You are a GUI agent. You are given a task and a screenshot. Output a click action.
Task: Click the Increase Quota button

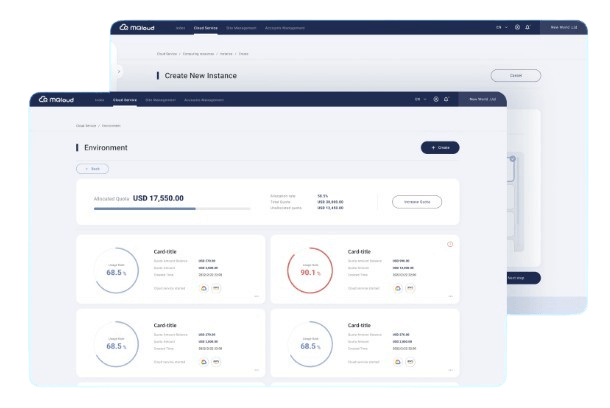tap(416, 201)
